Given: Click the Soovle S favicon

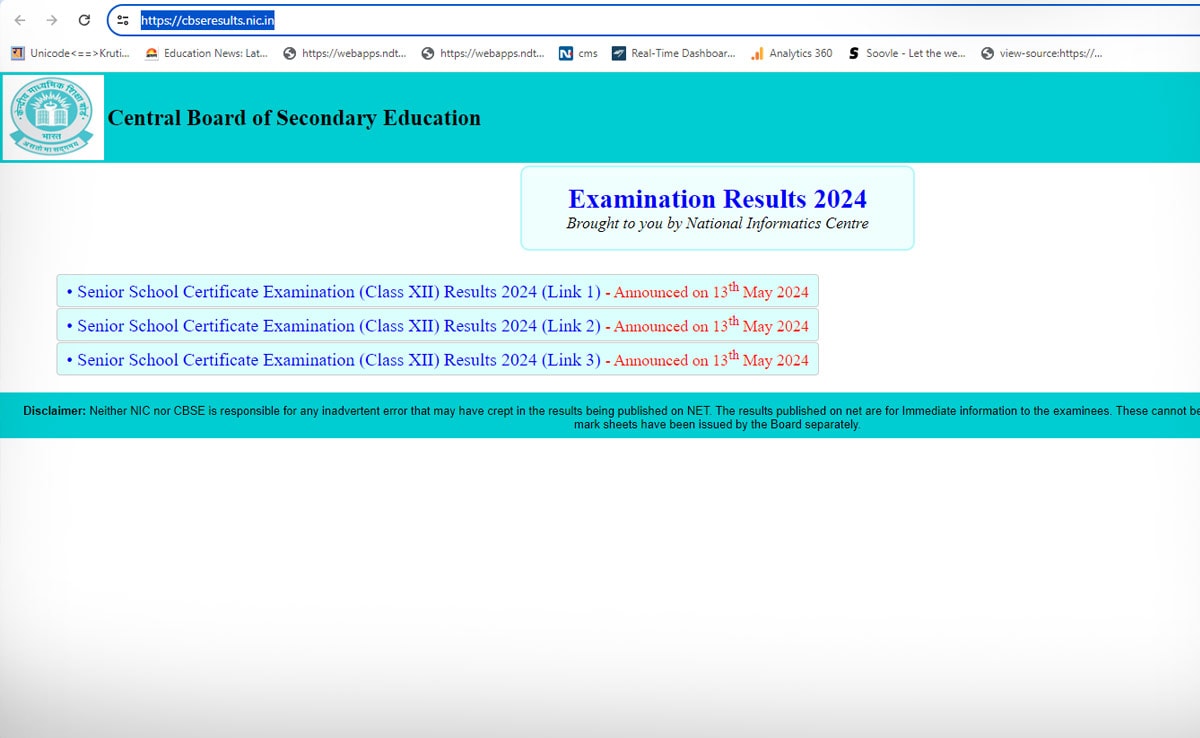Looking at the screenshot, I should click(x=853, y=53).
